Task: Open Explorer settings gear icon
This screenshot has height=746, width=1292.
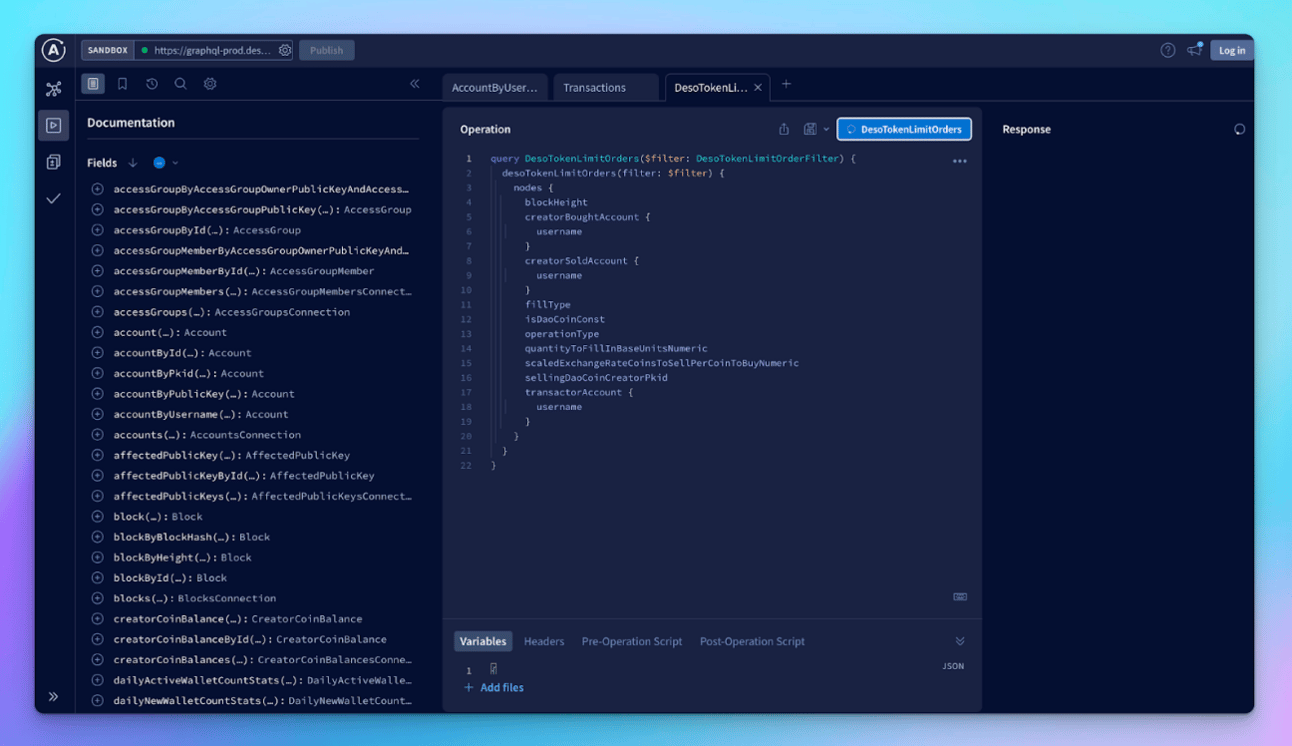Action: (x=210, y=84)
